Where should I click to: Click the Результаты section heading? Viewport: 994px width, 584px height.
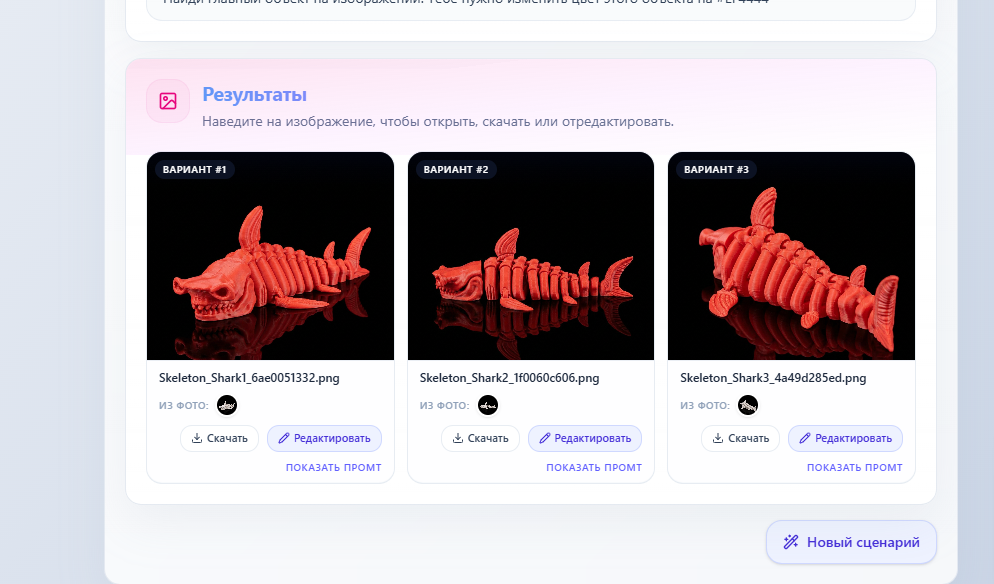(254, 95)
